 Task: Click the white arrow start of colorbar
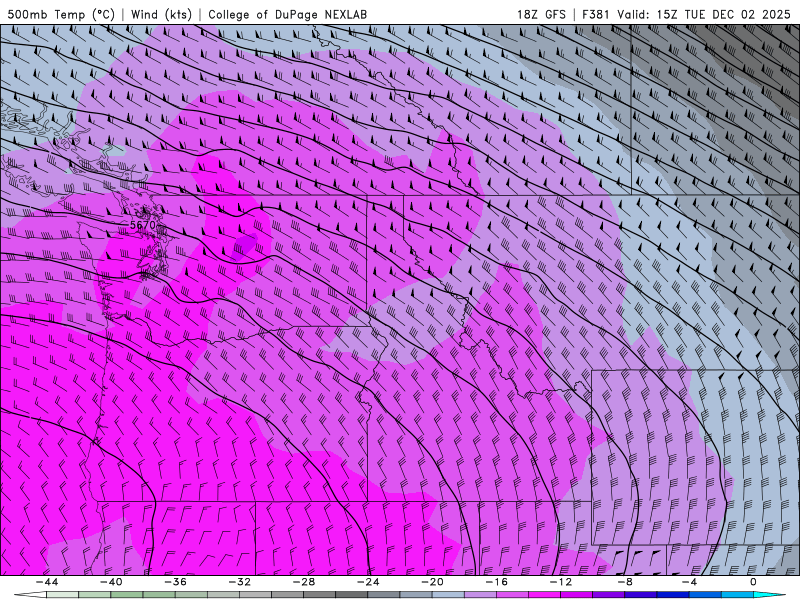pos(30,595)
